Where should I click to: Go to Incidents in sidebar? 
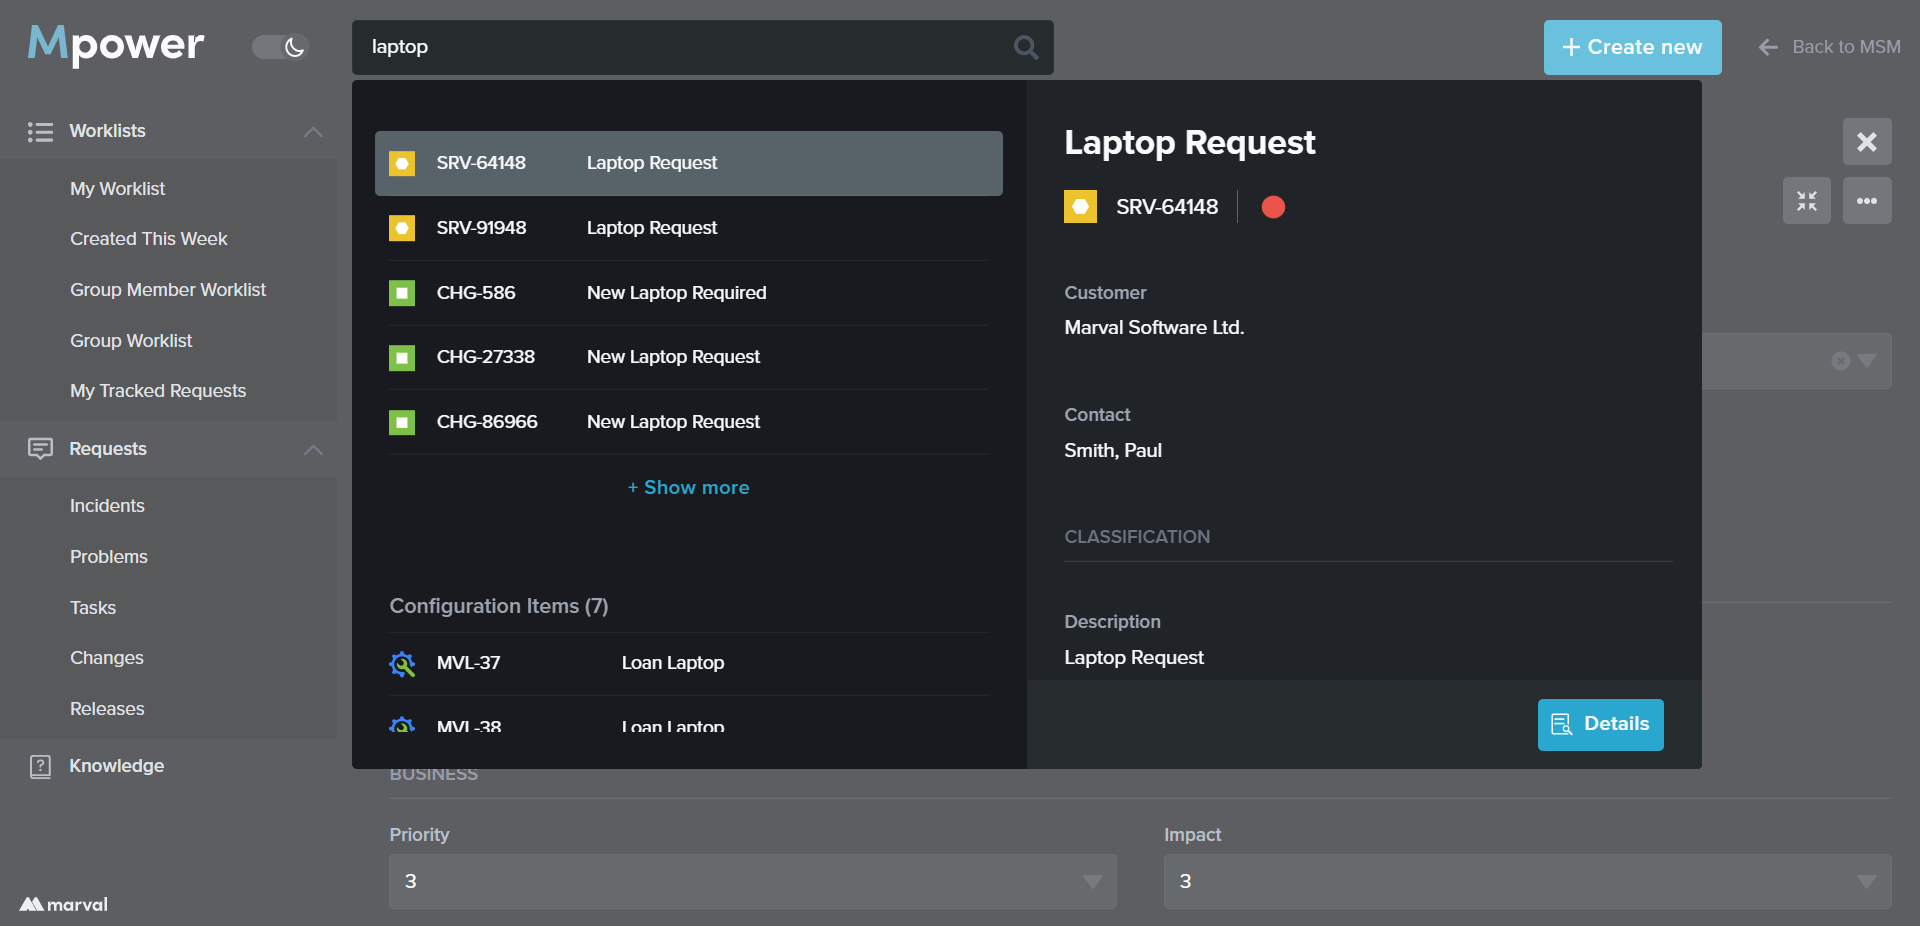107,506
